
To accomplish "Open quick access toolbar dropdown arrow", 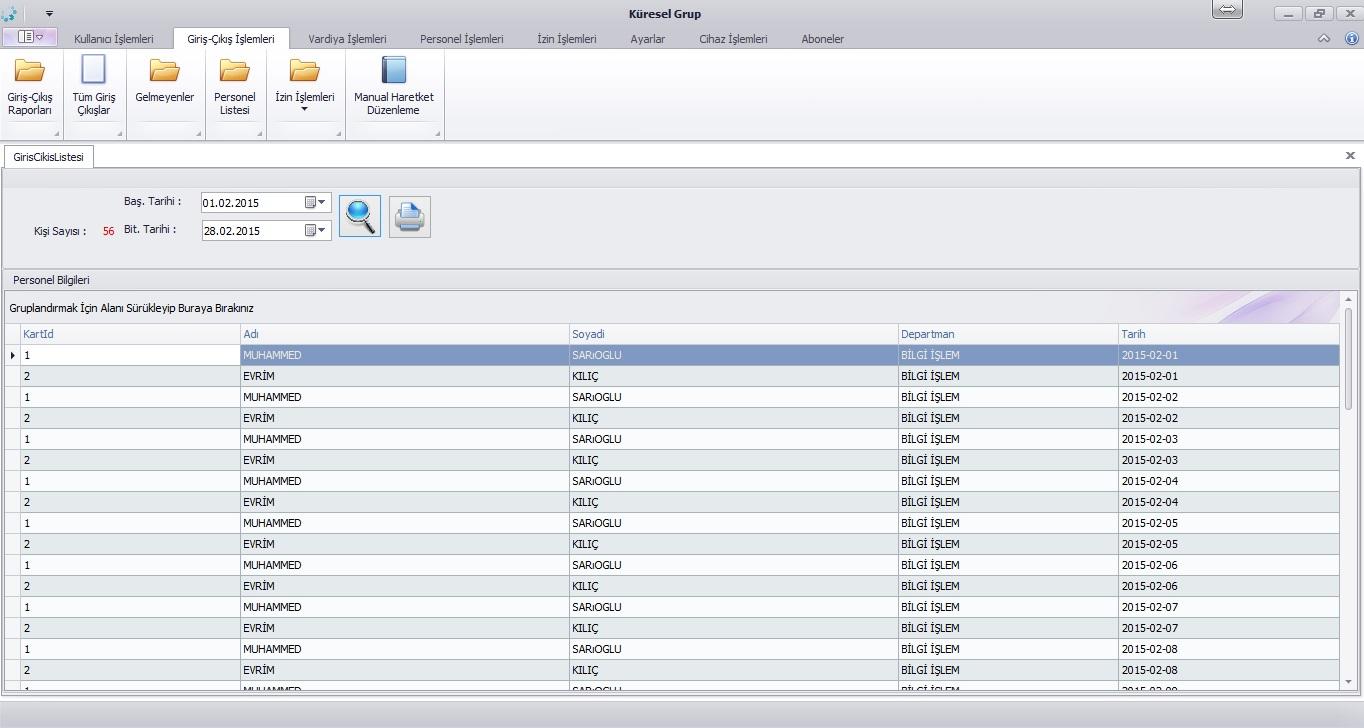I will [50, 14].
